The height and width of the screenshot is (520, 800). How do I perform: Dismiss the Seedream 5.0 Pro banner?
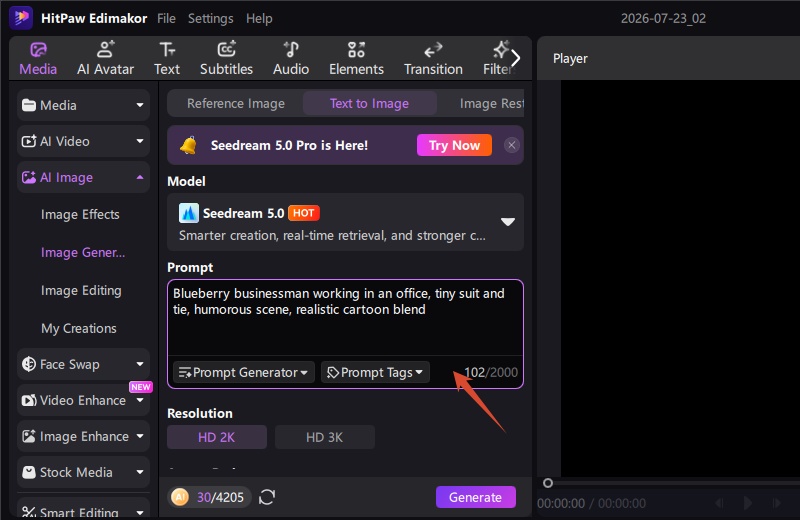(x=511, y=145)
